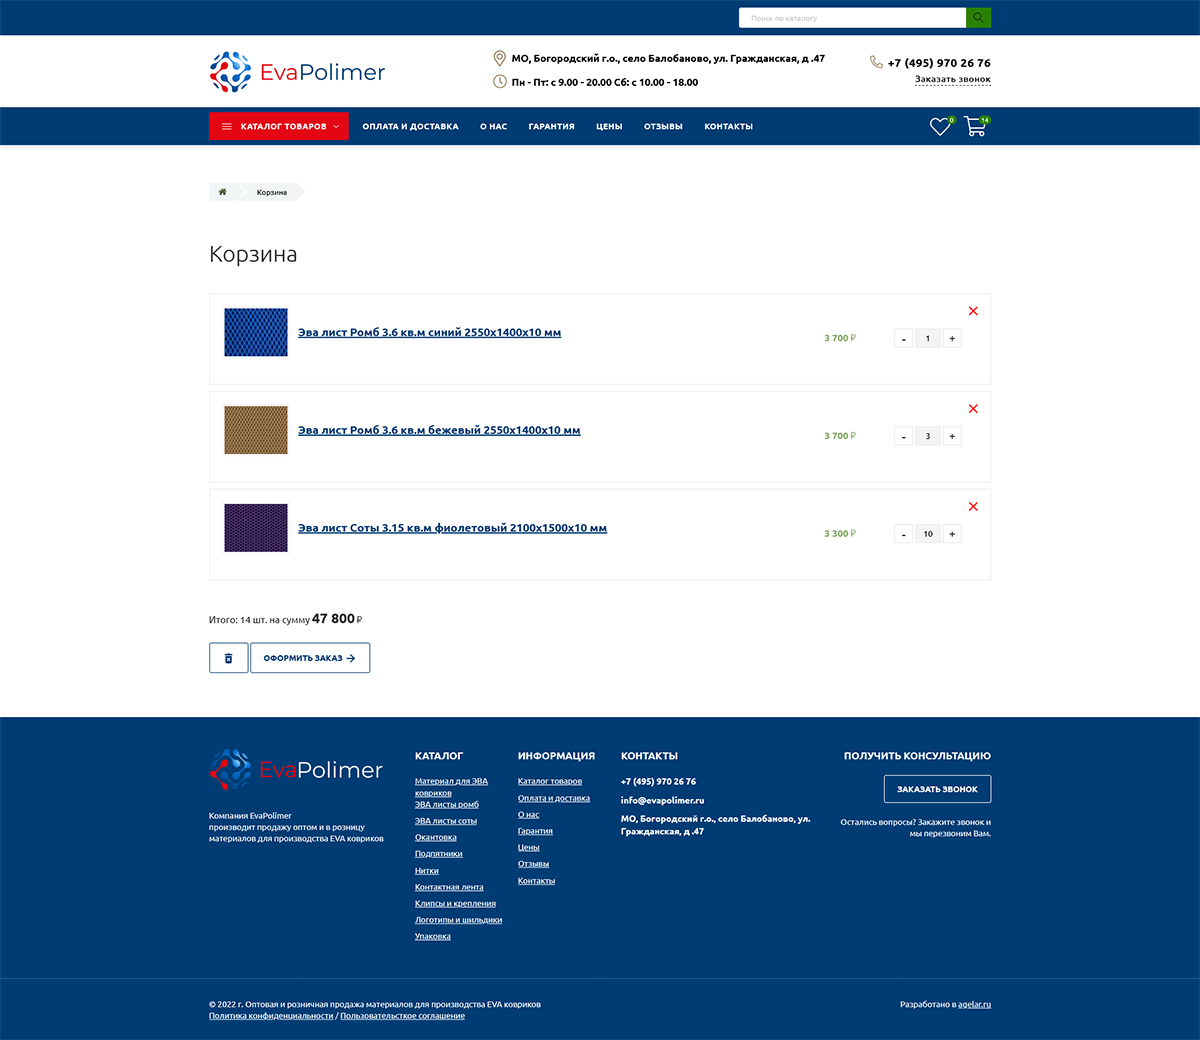Screen dimensions: 1200x1040
Task: Increase quantity of the violet Соты sheet
Action: [x=952, y=534]
